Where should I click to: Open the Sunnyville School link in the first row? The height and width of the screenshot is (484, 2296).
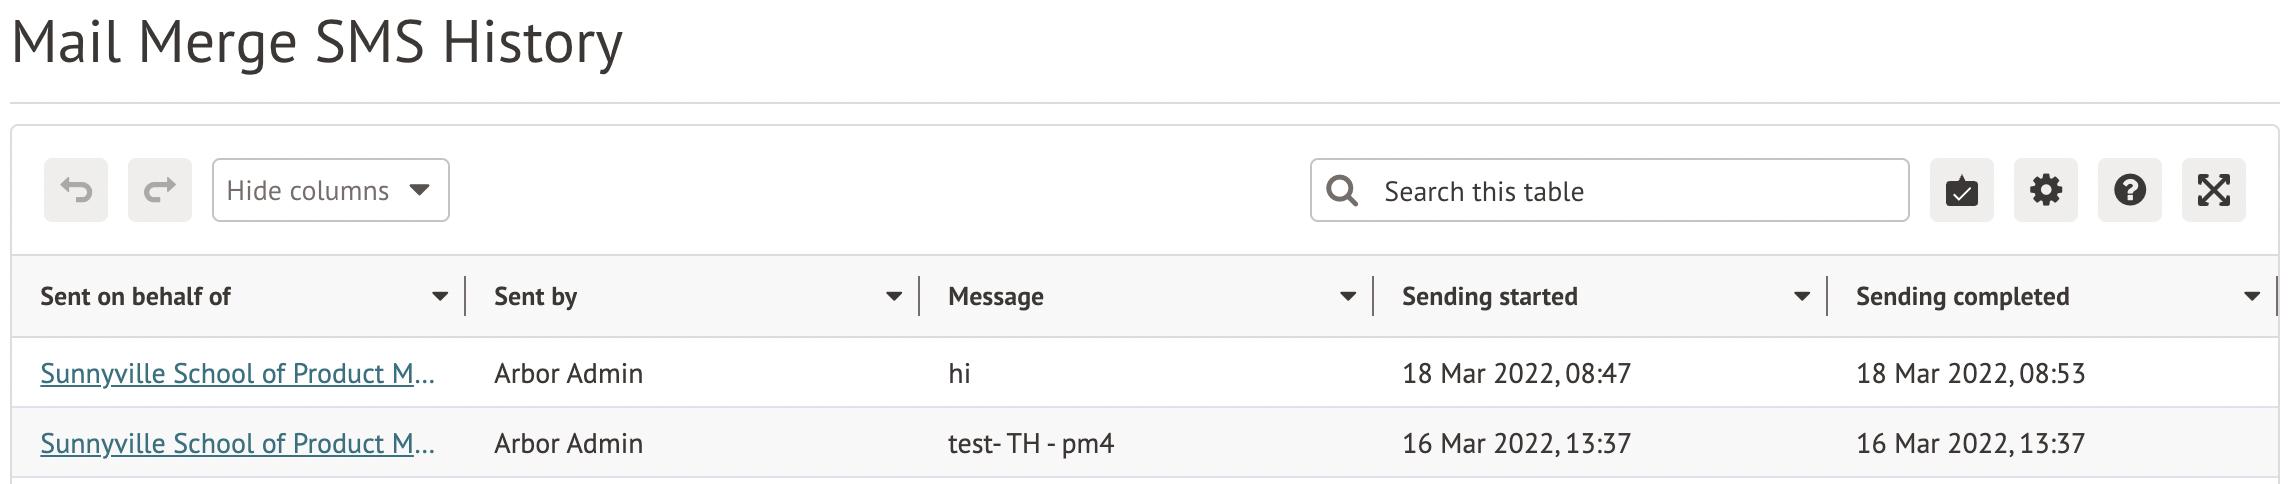click(x=237, y=373)
